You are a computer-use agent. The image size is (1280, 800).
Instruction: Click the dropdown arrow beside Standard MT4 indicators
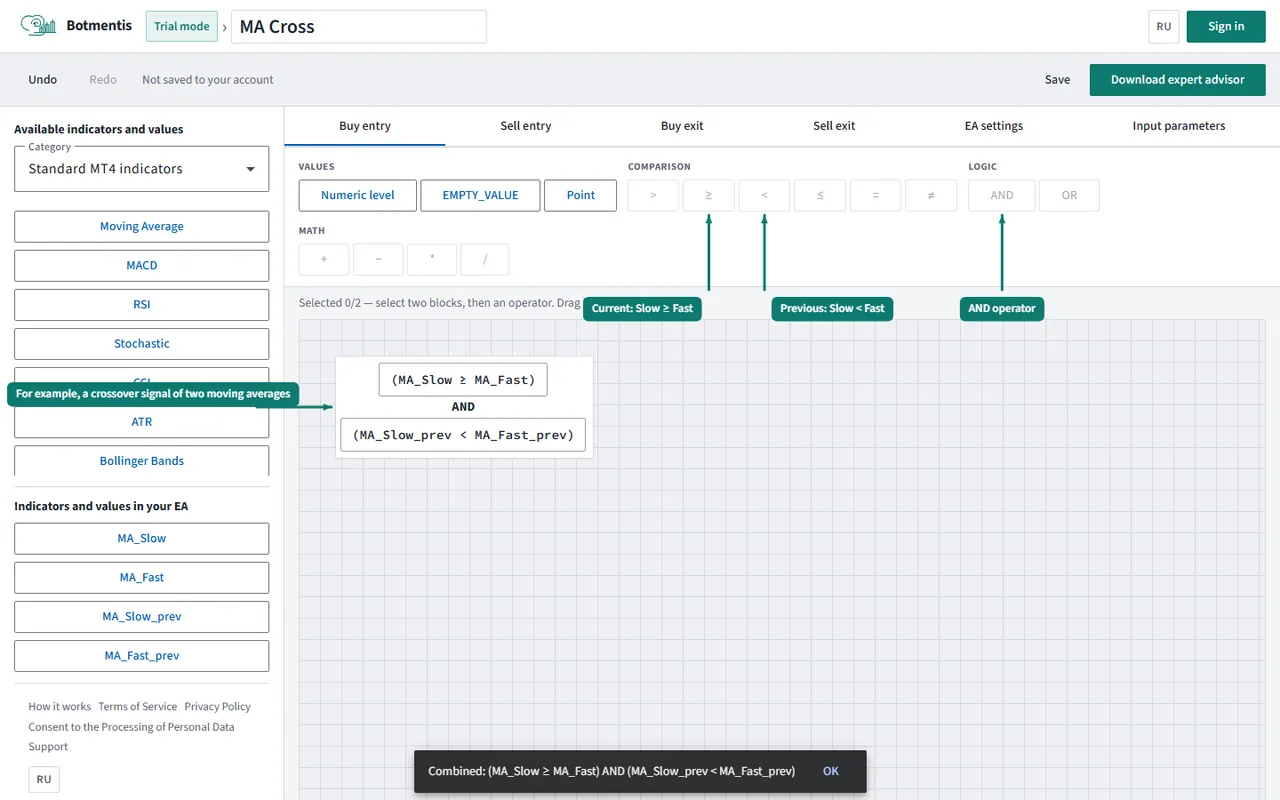pos(251,169)
